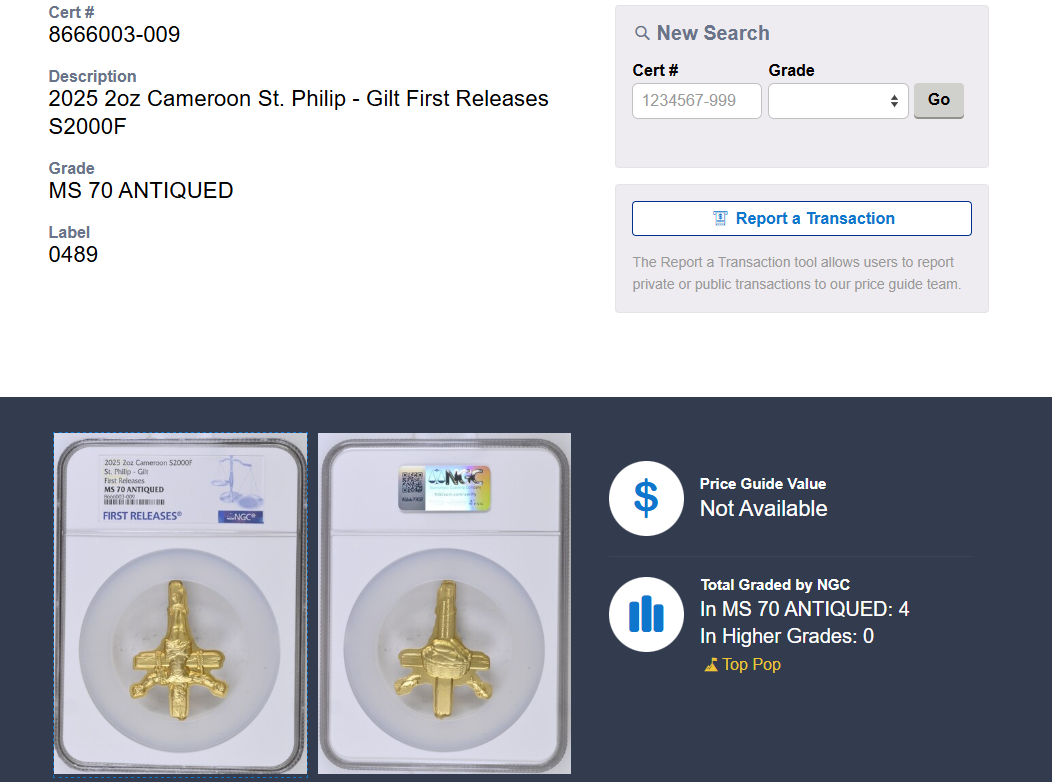Open the Grade dropdown in New Search
Screen dimensions: 1052x782
pyautogui.click(x=838, y=101)
